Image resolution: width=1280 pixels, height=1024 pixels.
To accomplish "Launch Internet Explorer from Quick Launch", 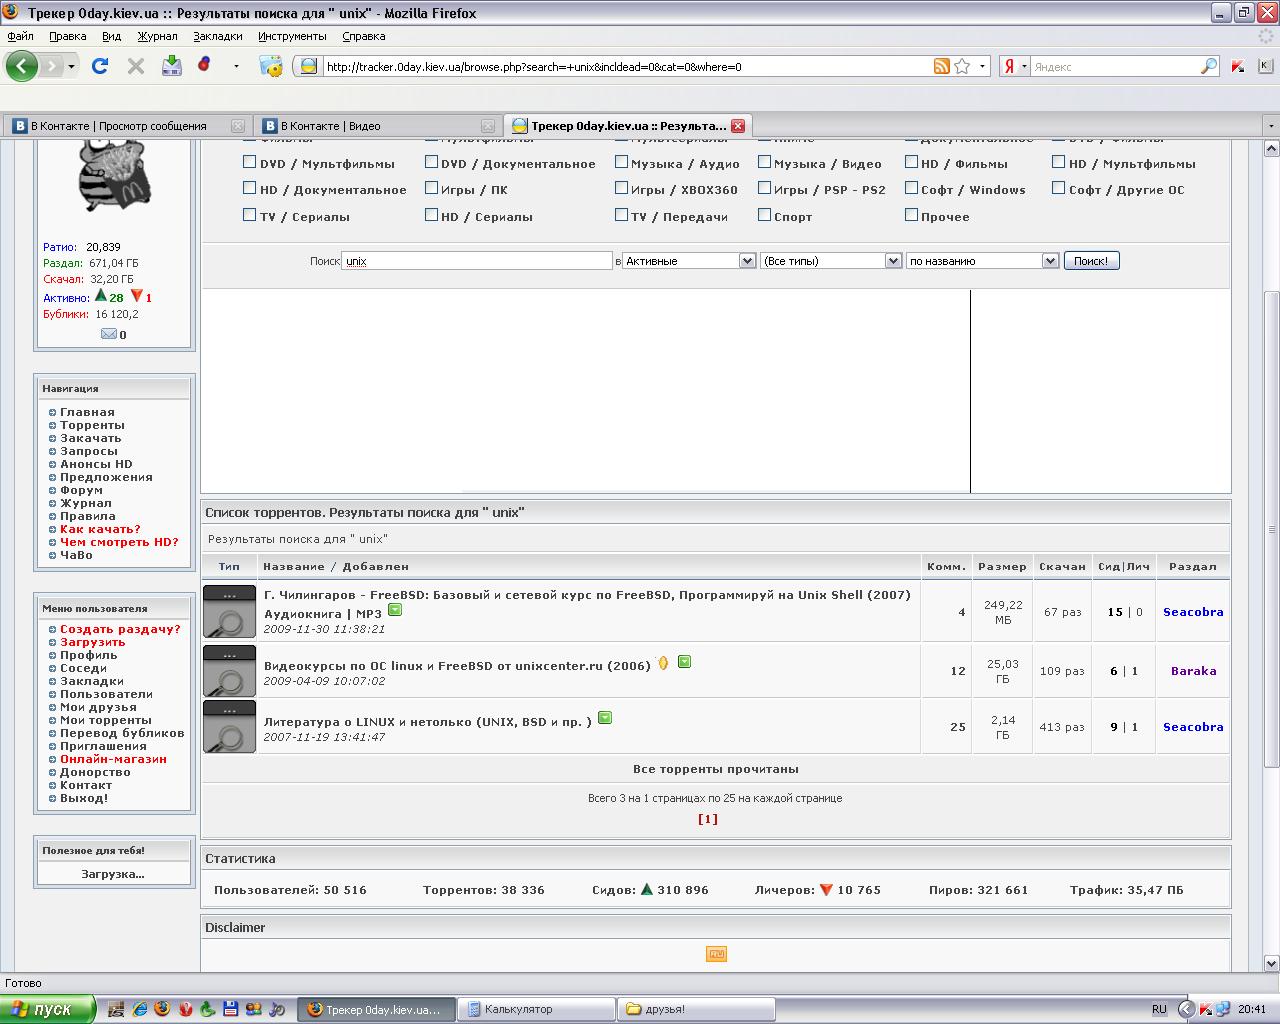I will click(140, 1009).
